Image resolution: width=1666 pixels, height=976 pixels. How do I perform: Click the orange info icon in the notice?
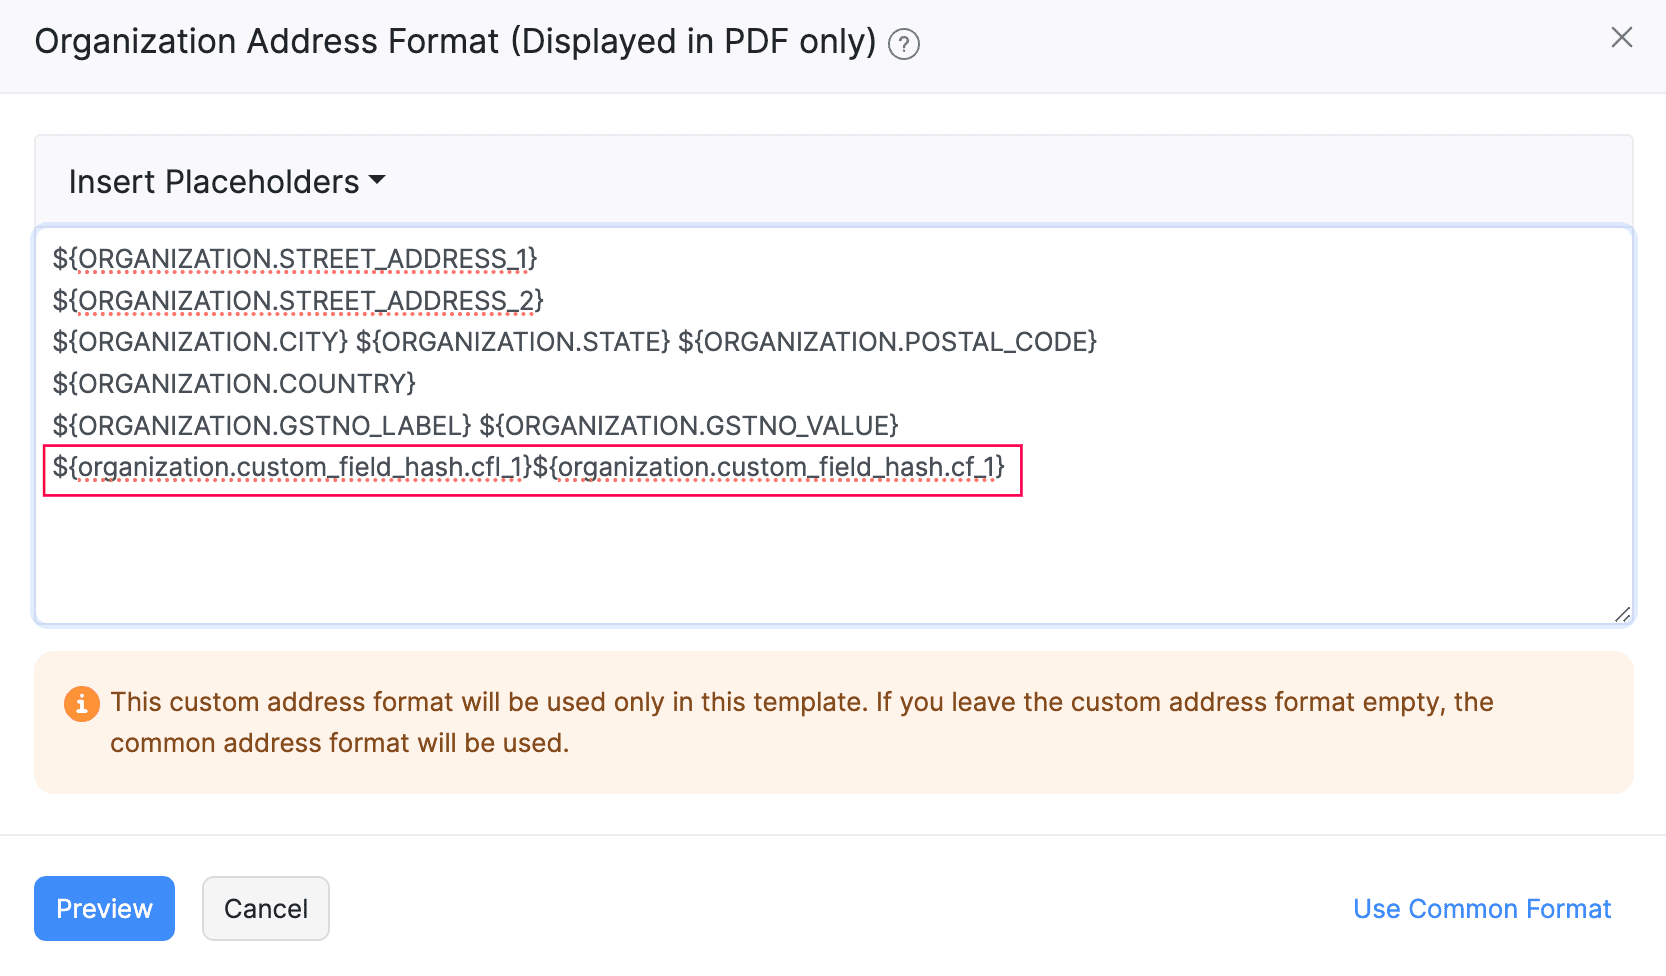click(81, 704)
